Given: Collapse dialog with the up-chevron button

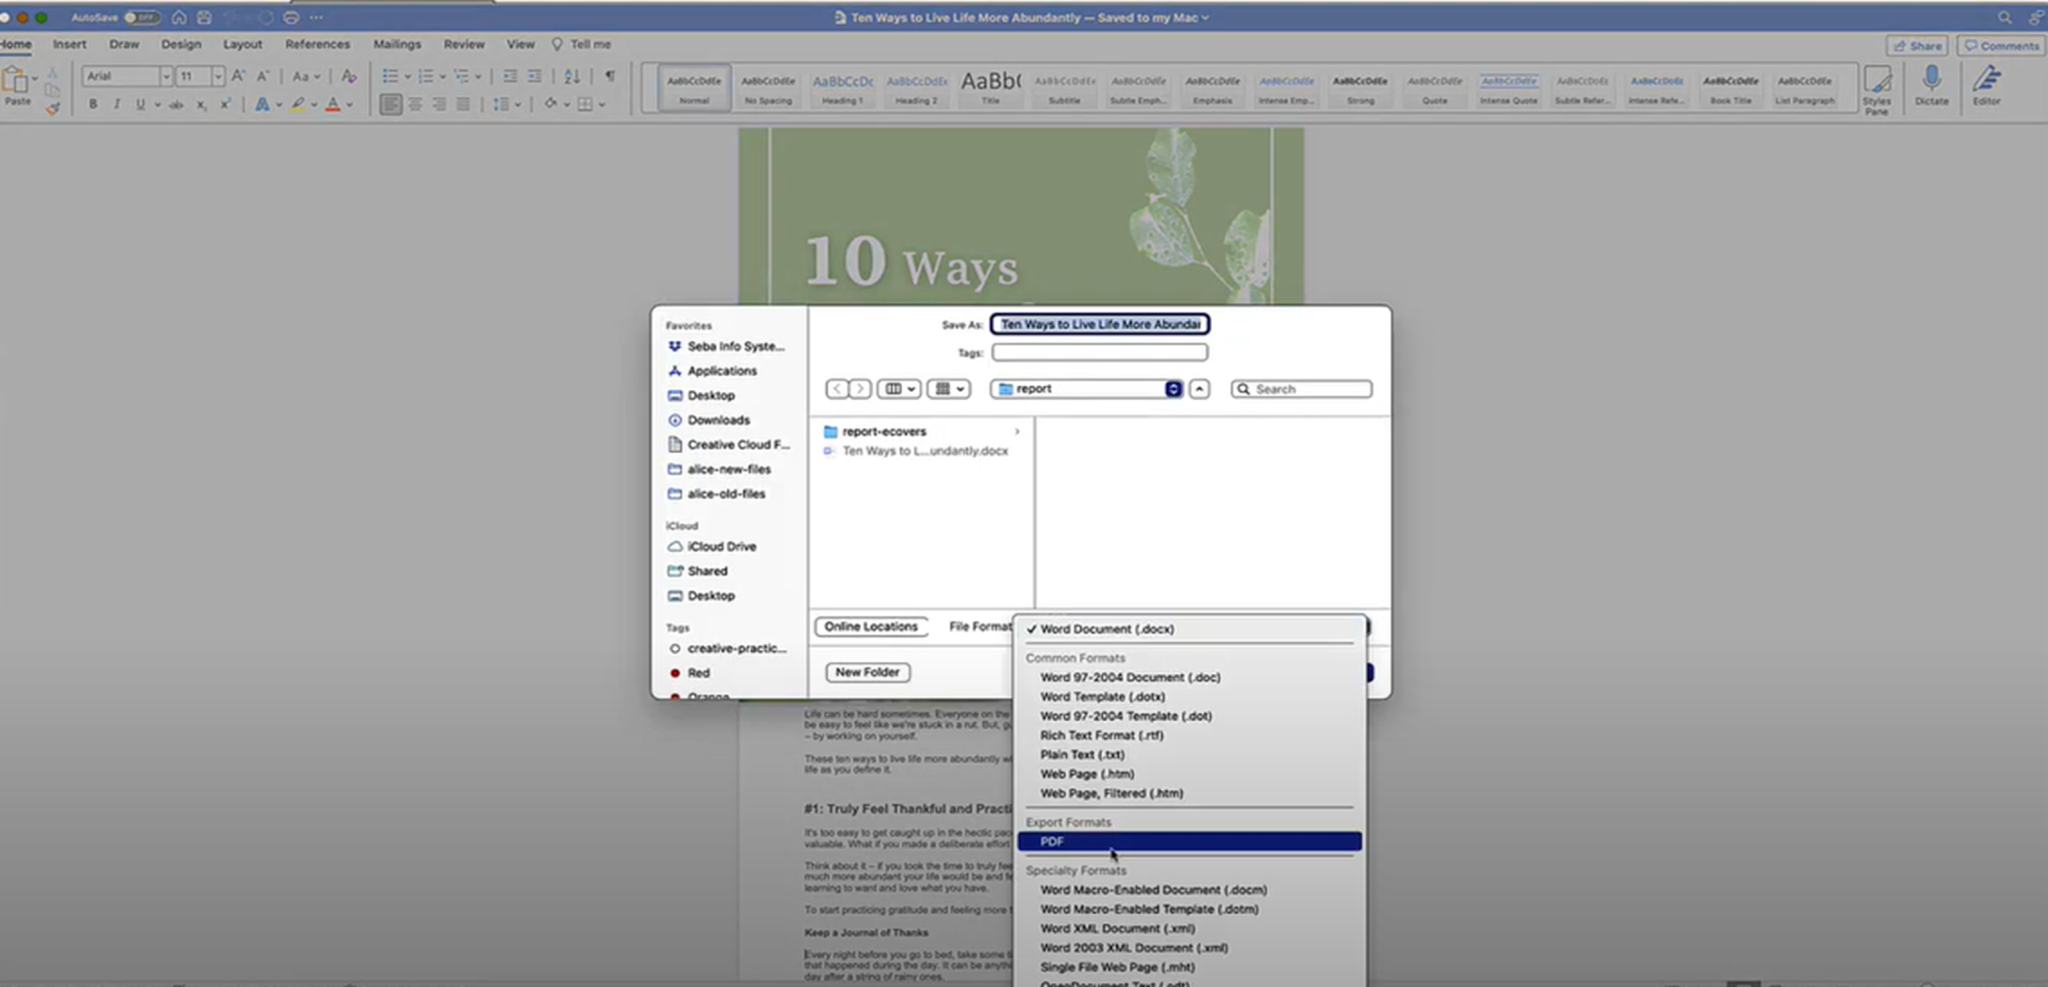Looking at the screenshot, I should [x=1199, y=389].
